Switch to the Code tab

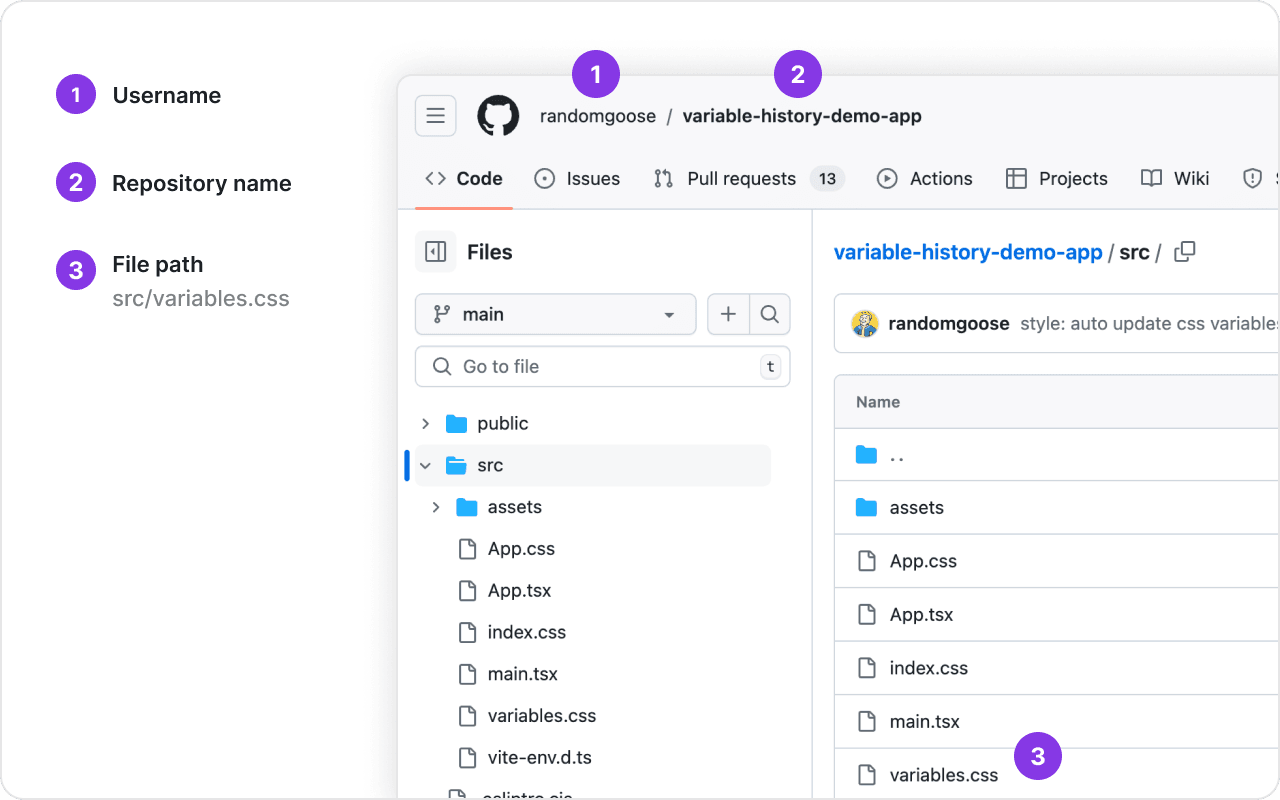coord(464,179)
